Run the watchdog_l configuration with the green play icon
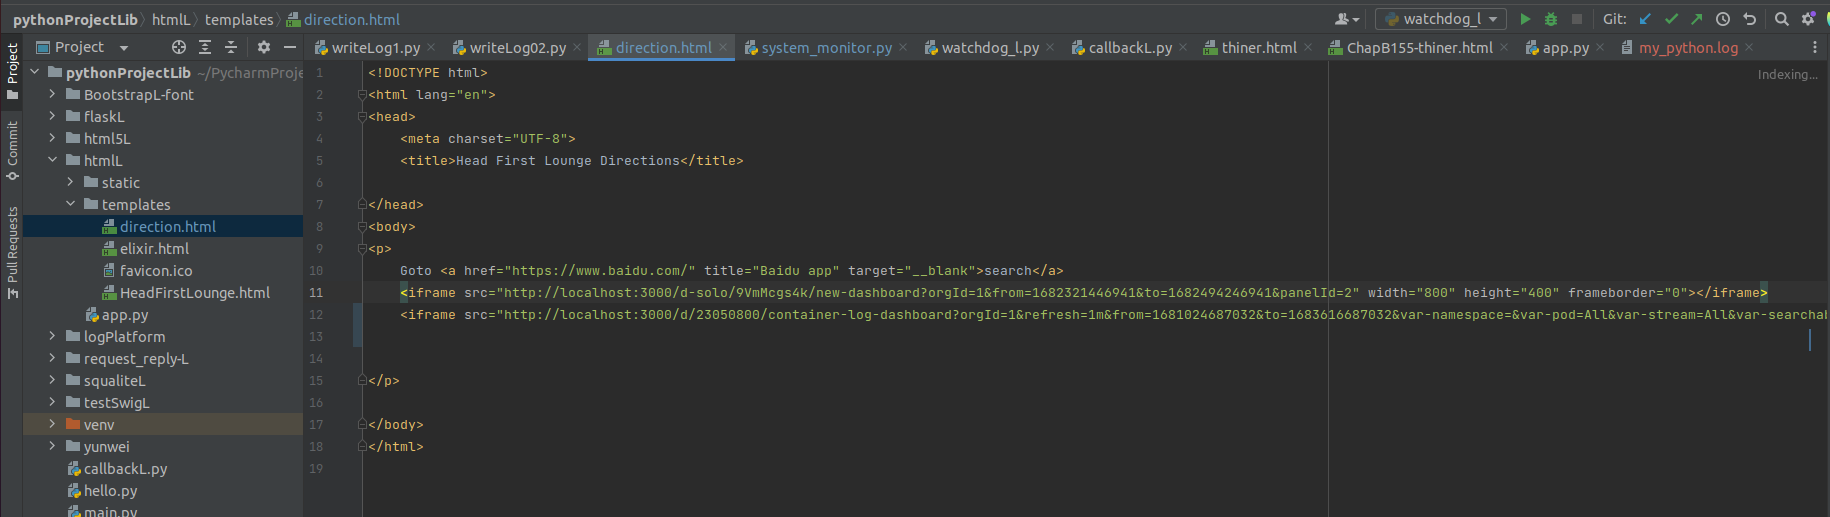 1525,19
